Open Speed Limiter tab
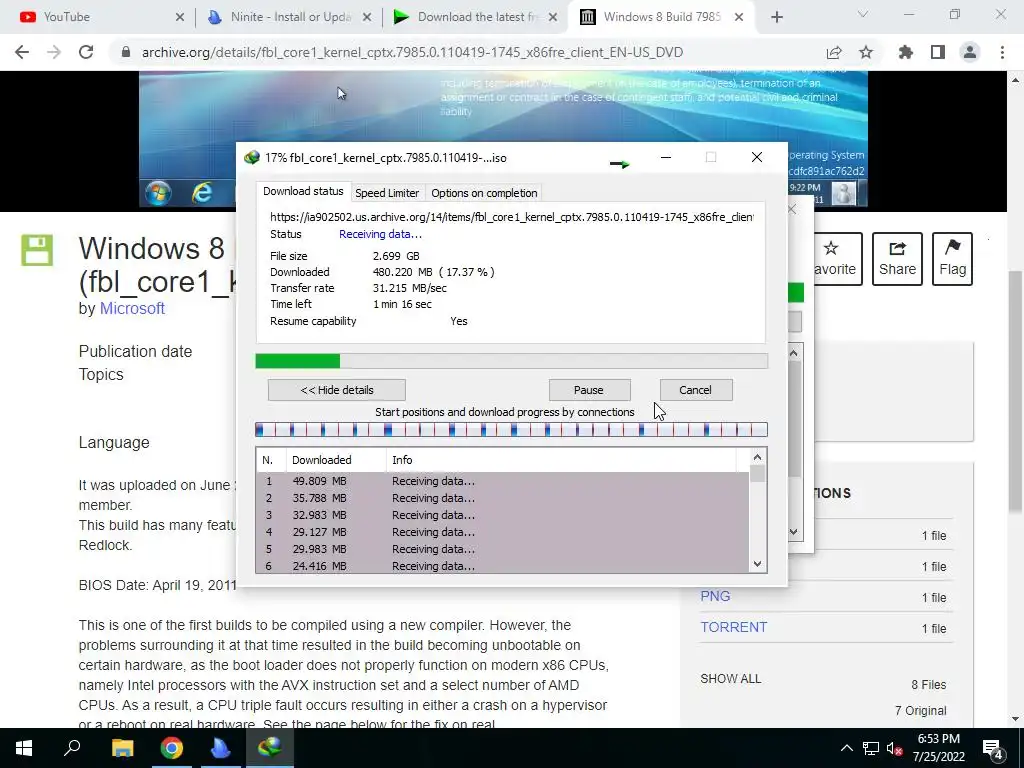1024x768 pixels. 387,193
